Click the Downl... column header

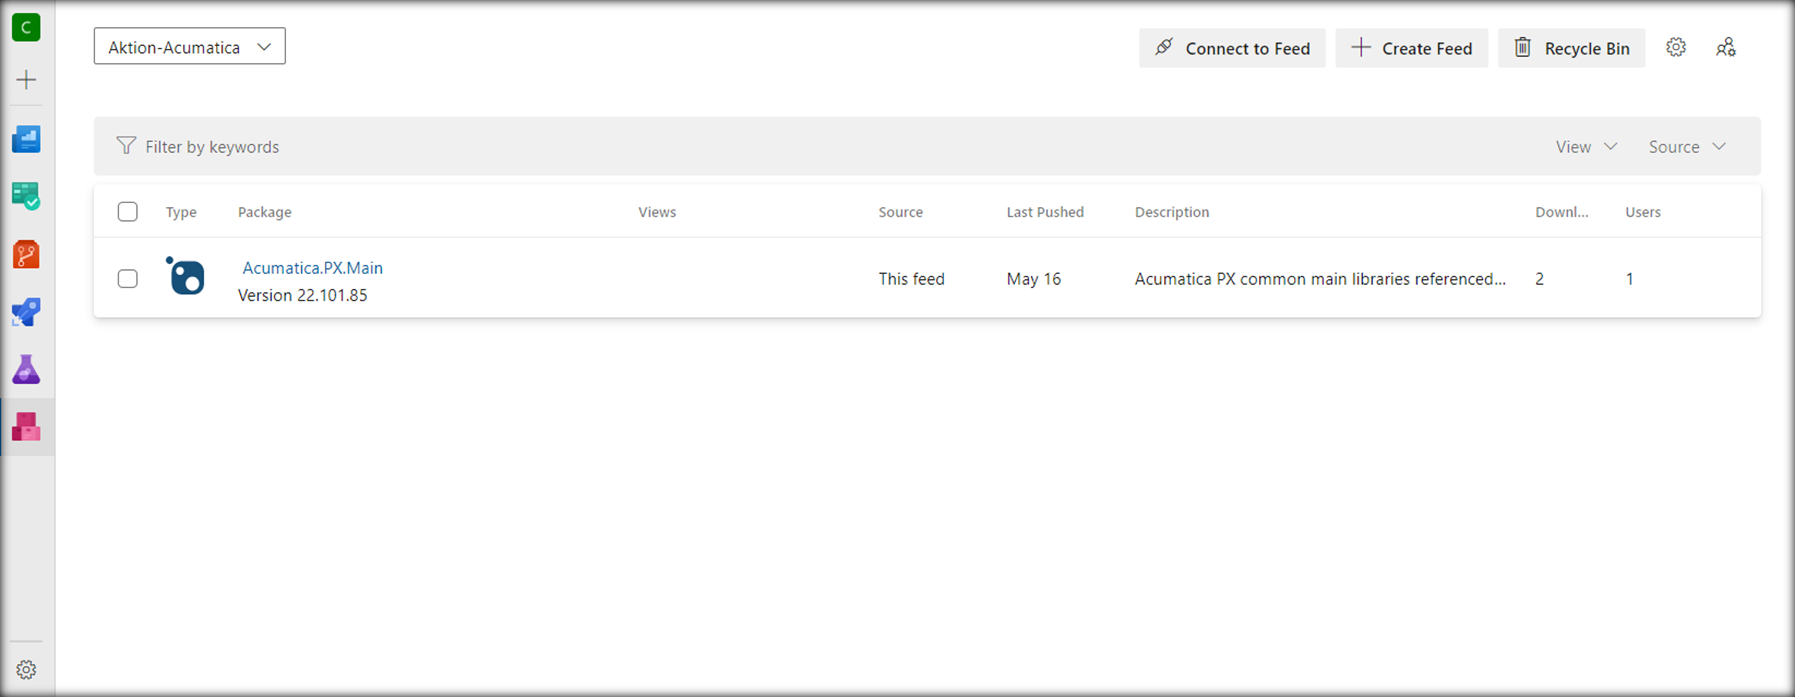[x=1562, y=212]
